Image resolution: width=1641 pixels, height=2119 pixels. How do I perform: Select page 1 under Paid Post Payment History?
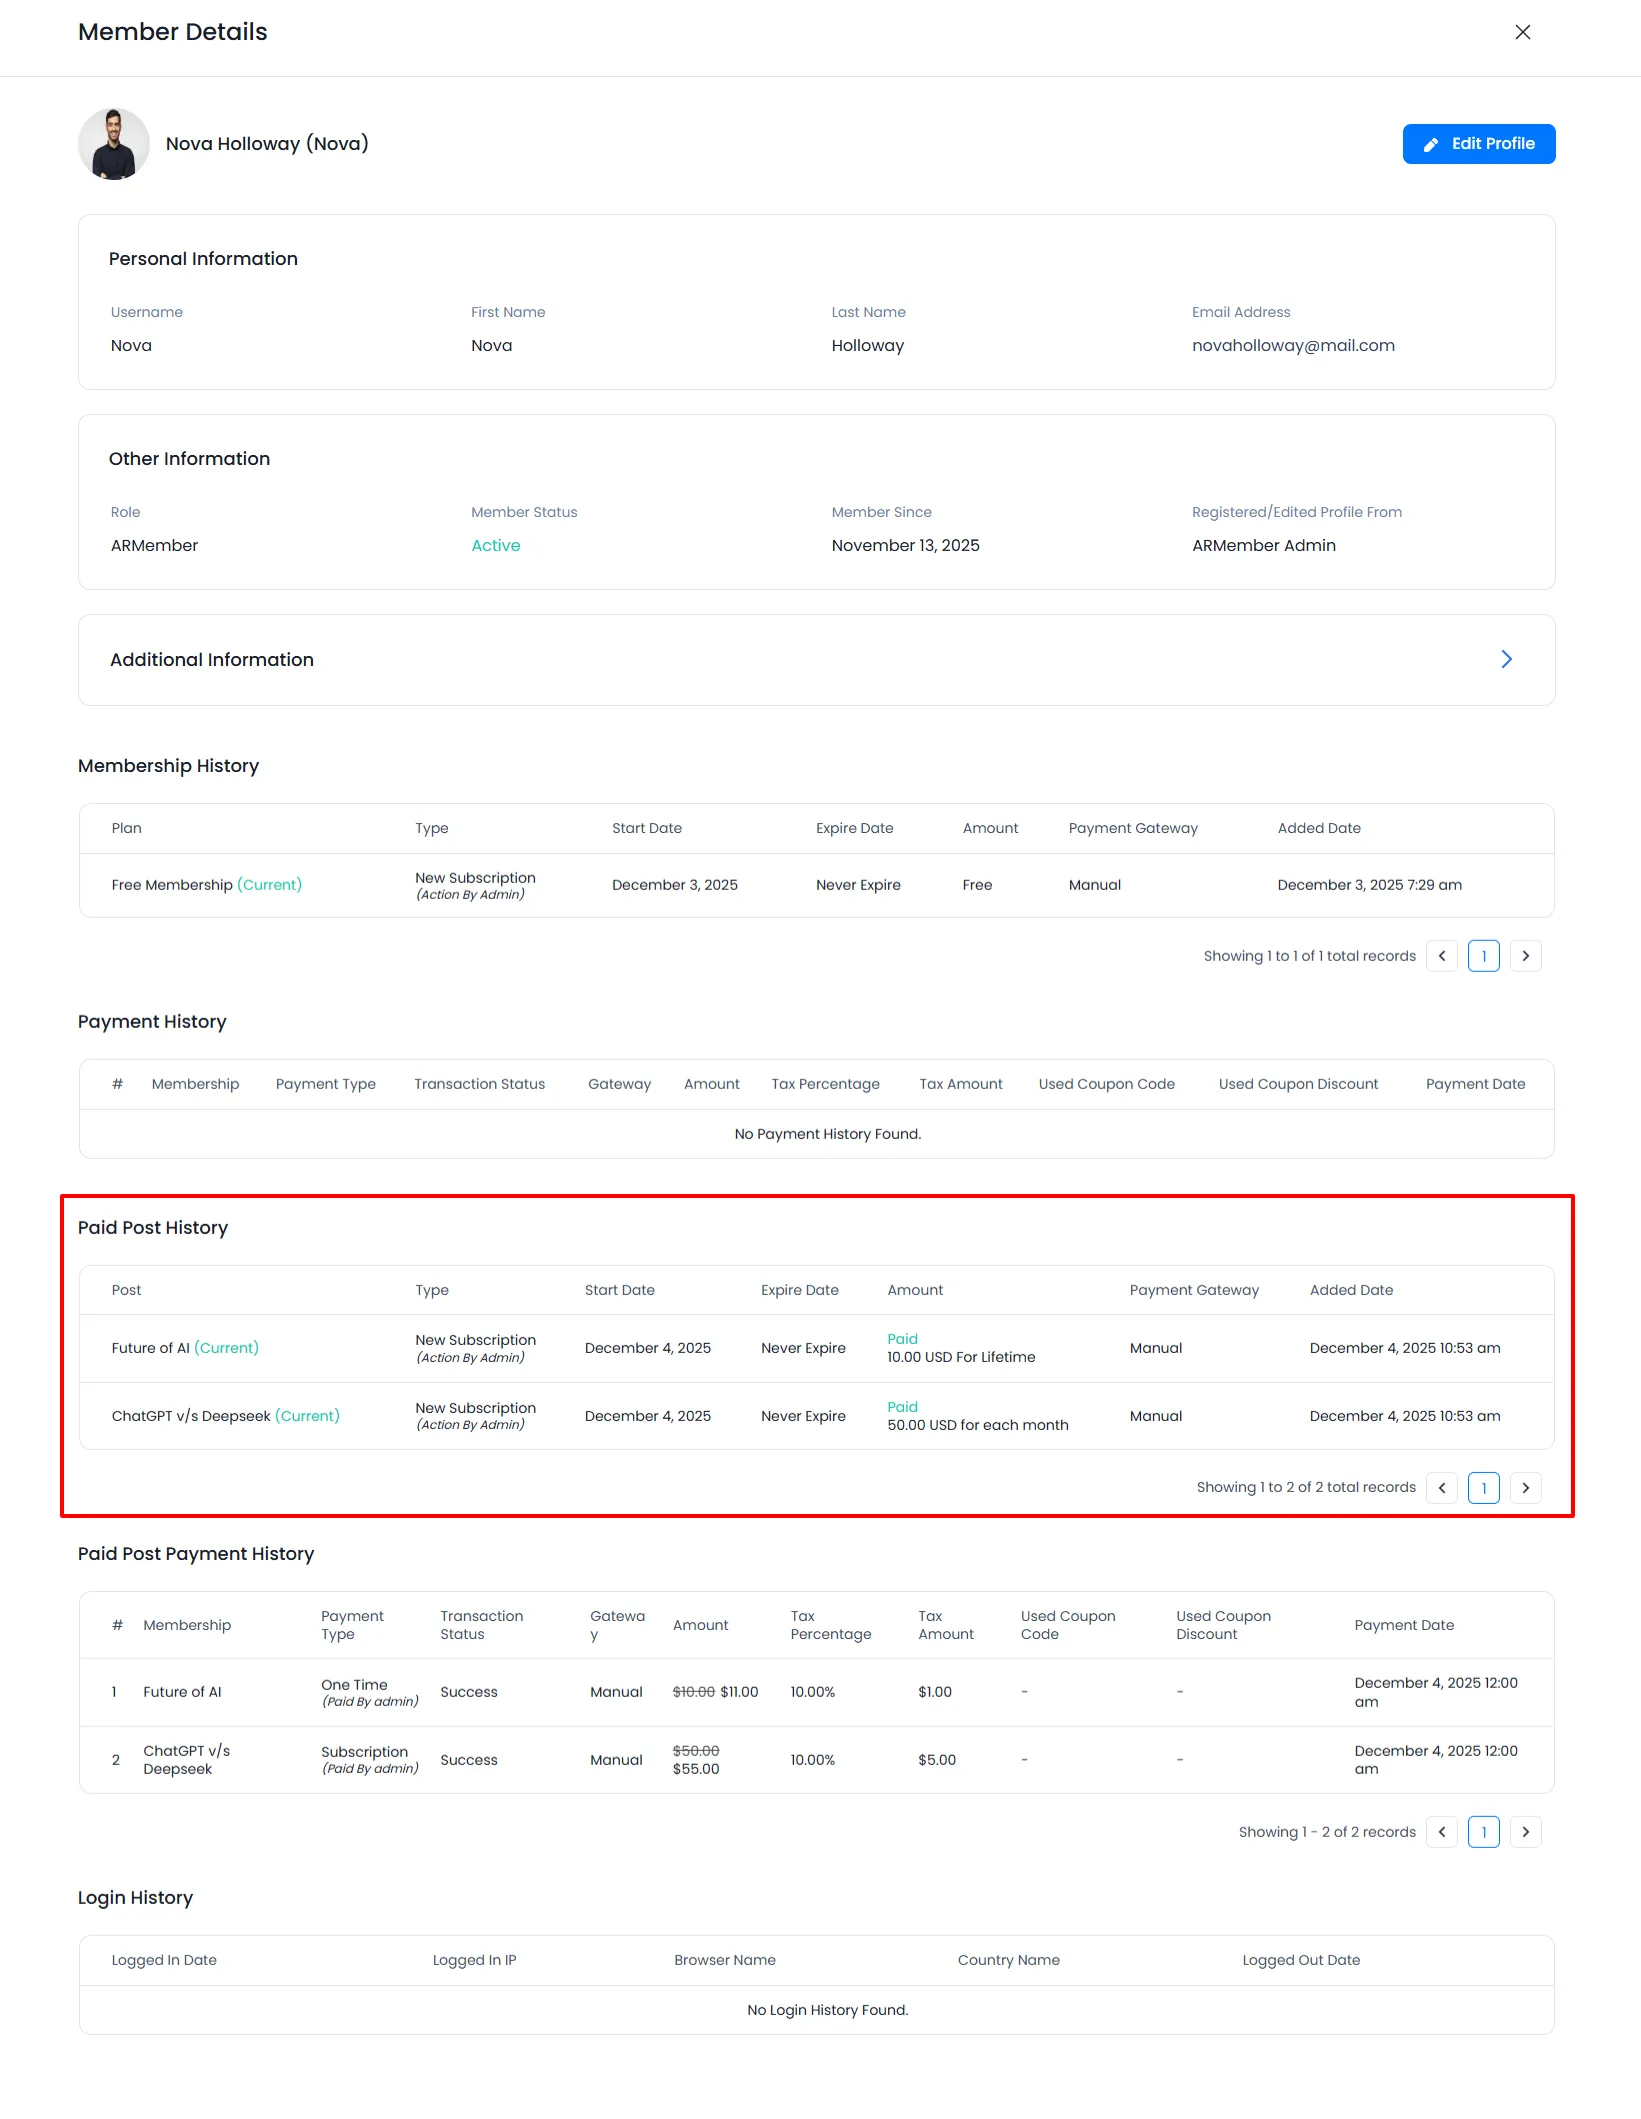coord(1484,1831)
